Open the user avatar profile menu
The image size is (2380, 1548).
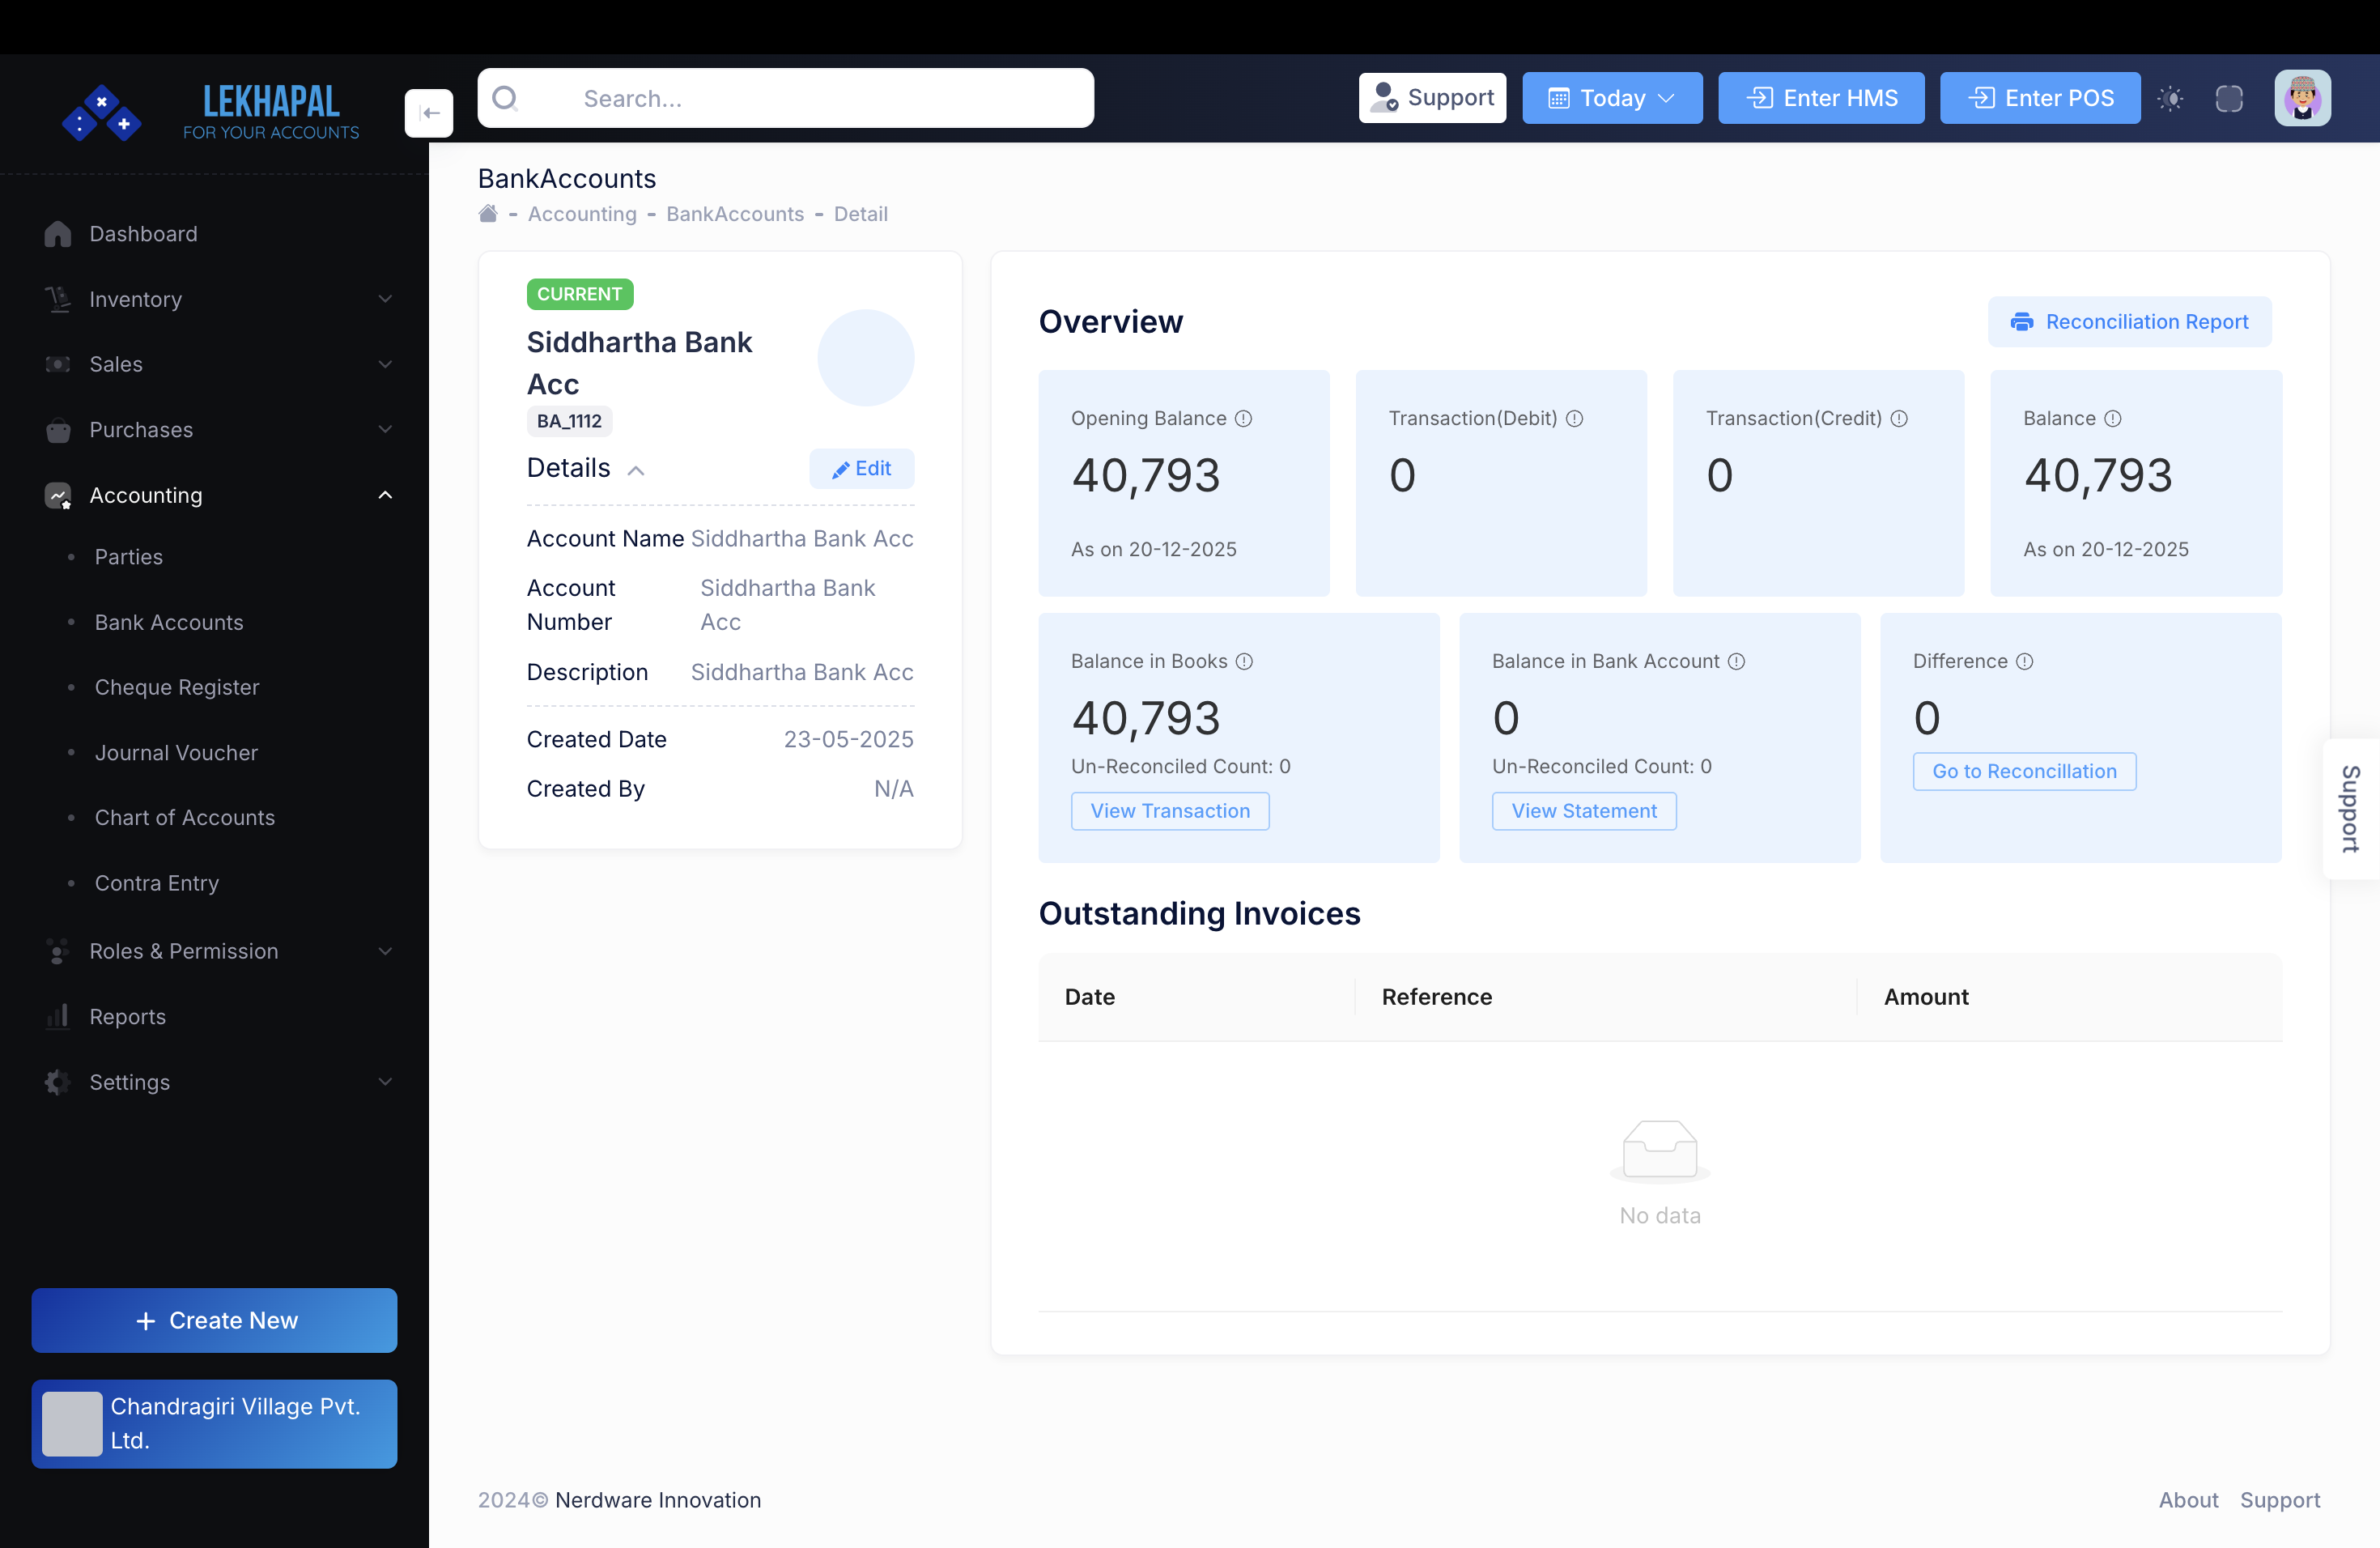tap(2302, 98)
